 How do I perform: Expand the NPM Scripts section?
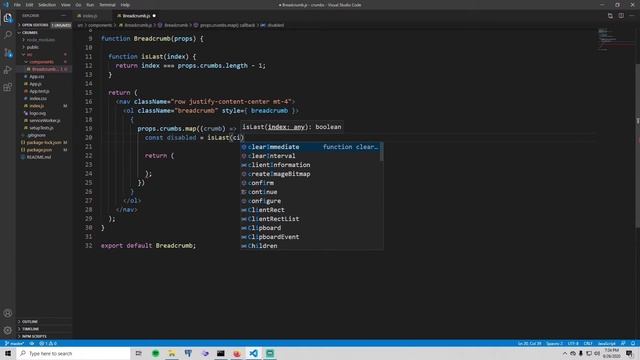pyautogui.click(x=44, y=336)
